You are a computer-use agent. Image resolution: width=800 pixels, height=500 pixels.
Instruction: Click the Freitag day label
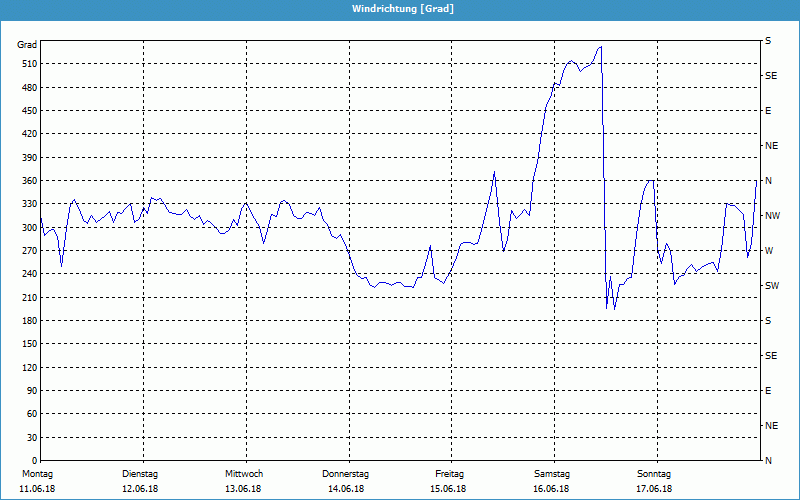click(x=449, y=473)
